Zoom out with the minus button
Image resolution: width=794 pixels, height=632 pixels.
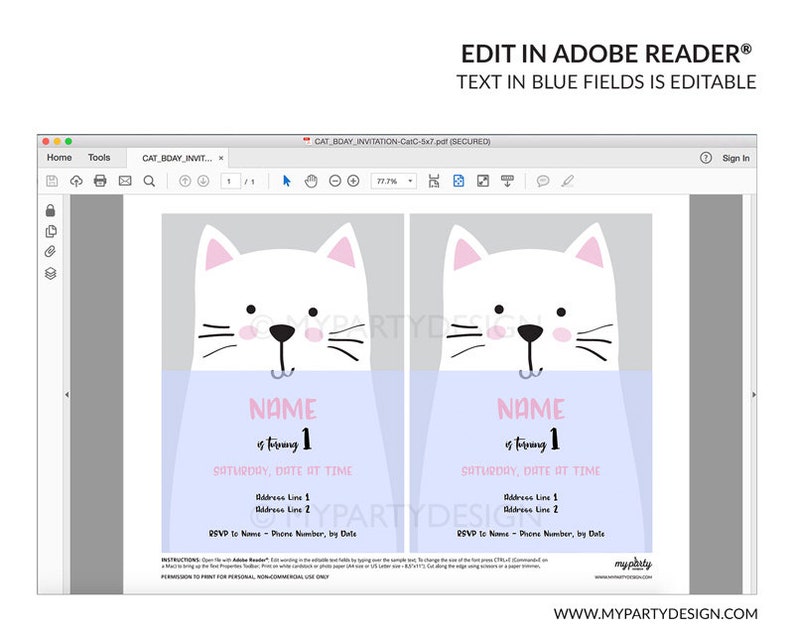335,181
